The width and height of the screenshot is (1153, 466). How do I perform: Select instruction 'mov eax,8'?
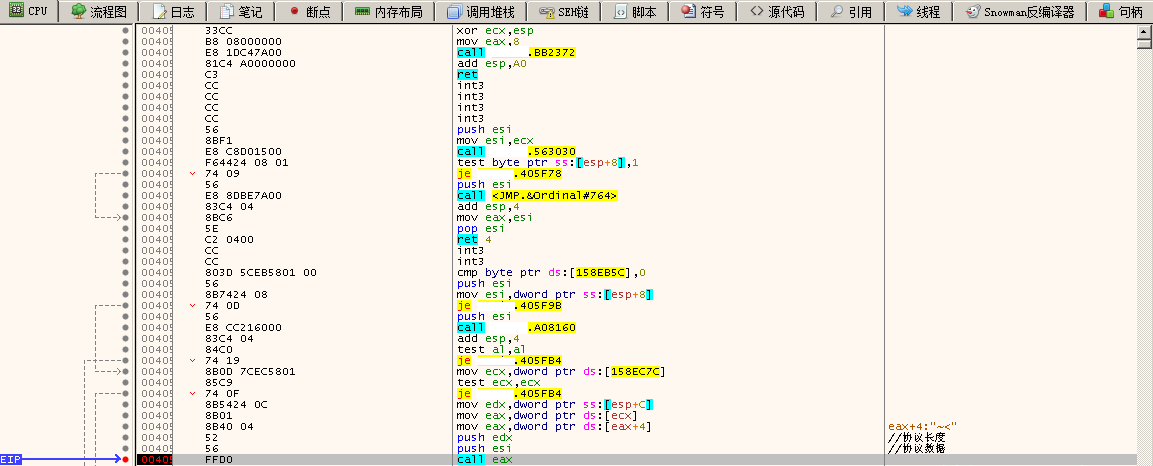pos(487,42)
